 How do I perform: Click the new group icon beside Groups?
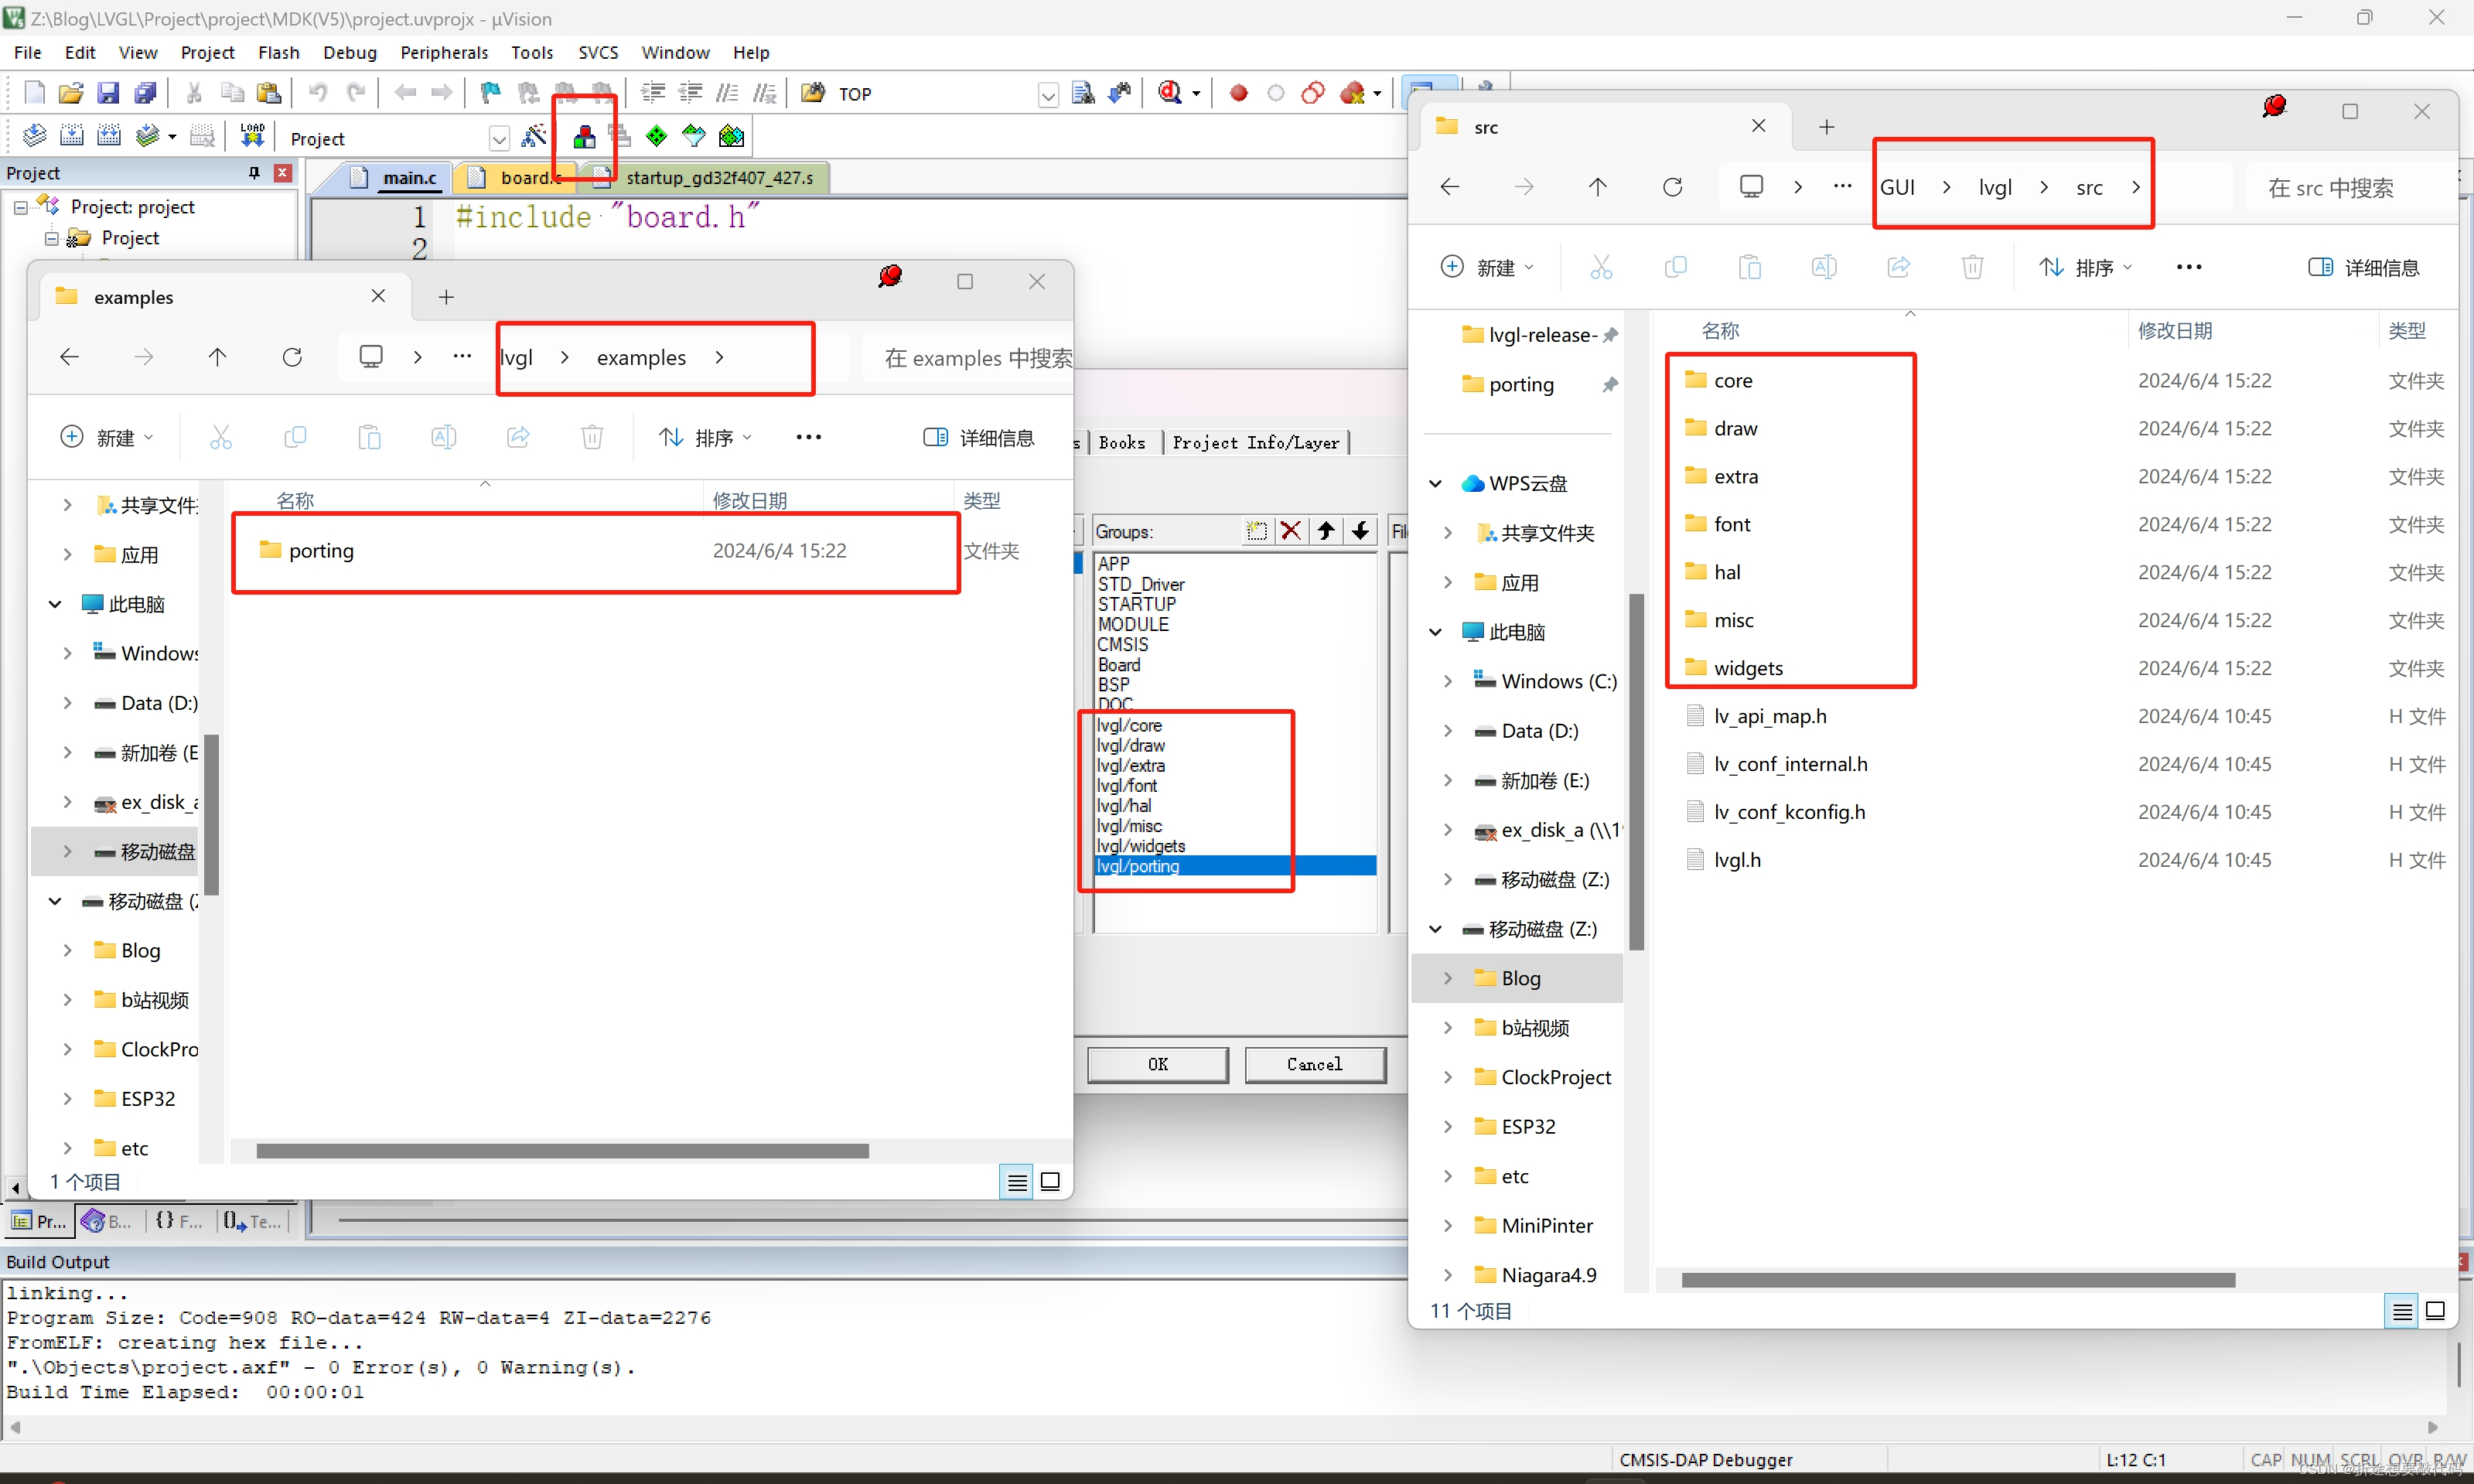(1256, 531)
